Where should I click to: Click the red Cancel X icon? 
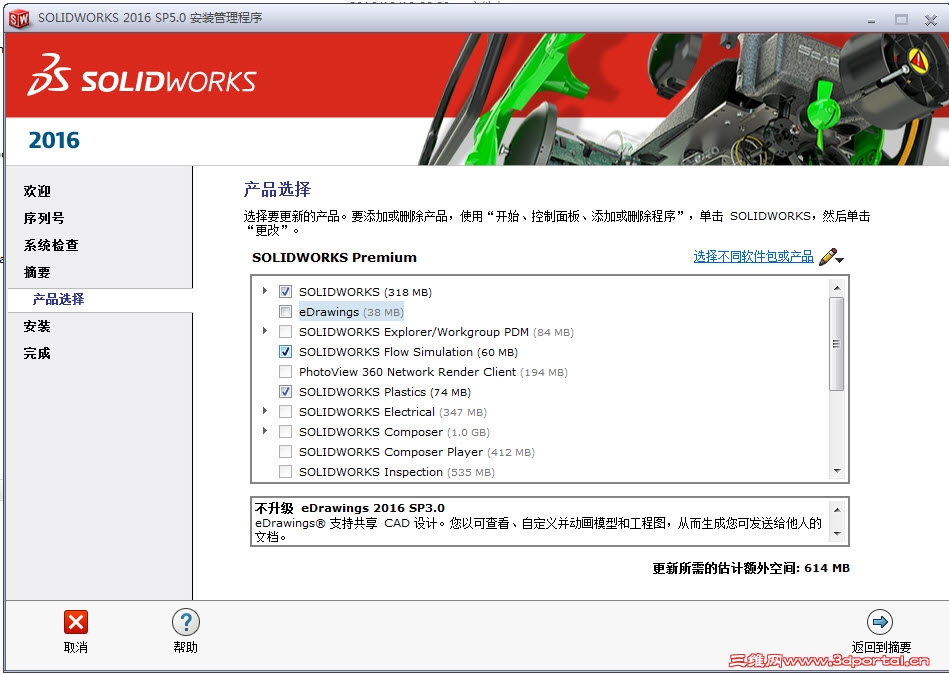point(76,622)
